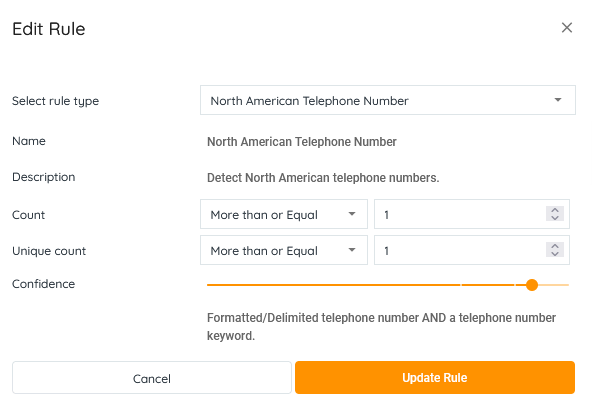
Task: Close the Edit Rule dialog with X
Action: point(567,28)
